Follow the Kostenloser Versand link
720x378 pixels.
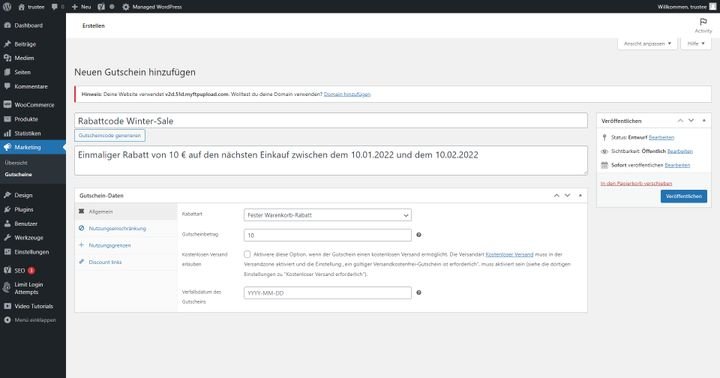(509, 254)
